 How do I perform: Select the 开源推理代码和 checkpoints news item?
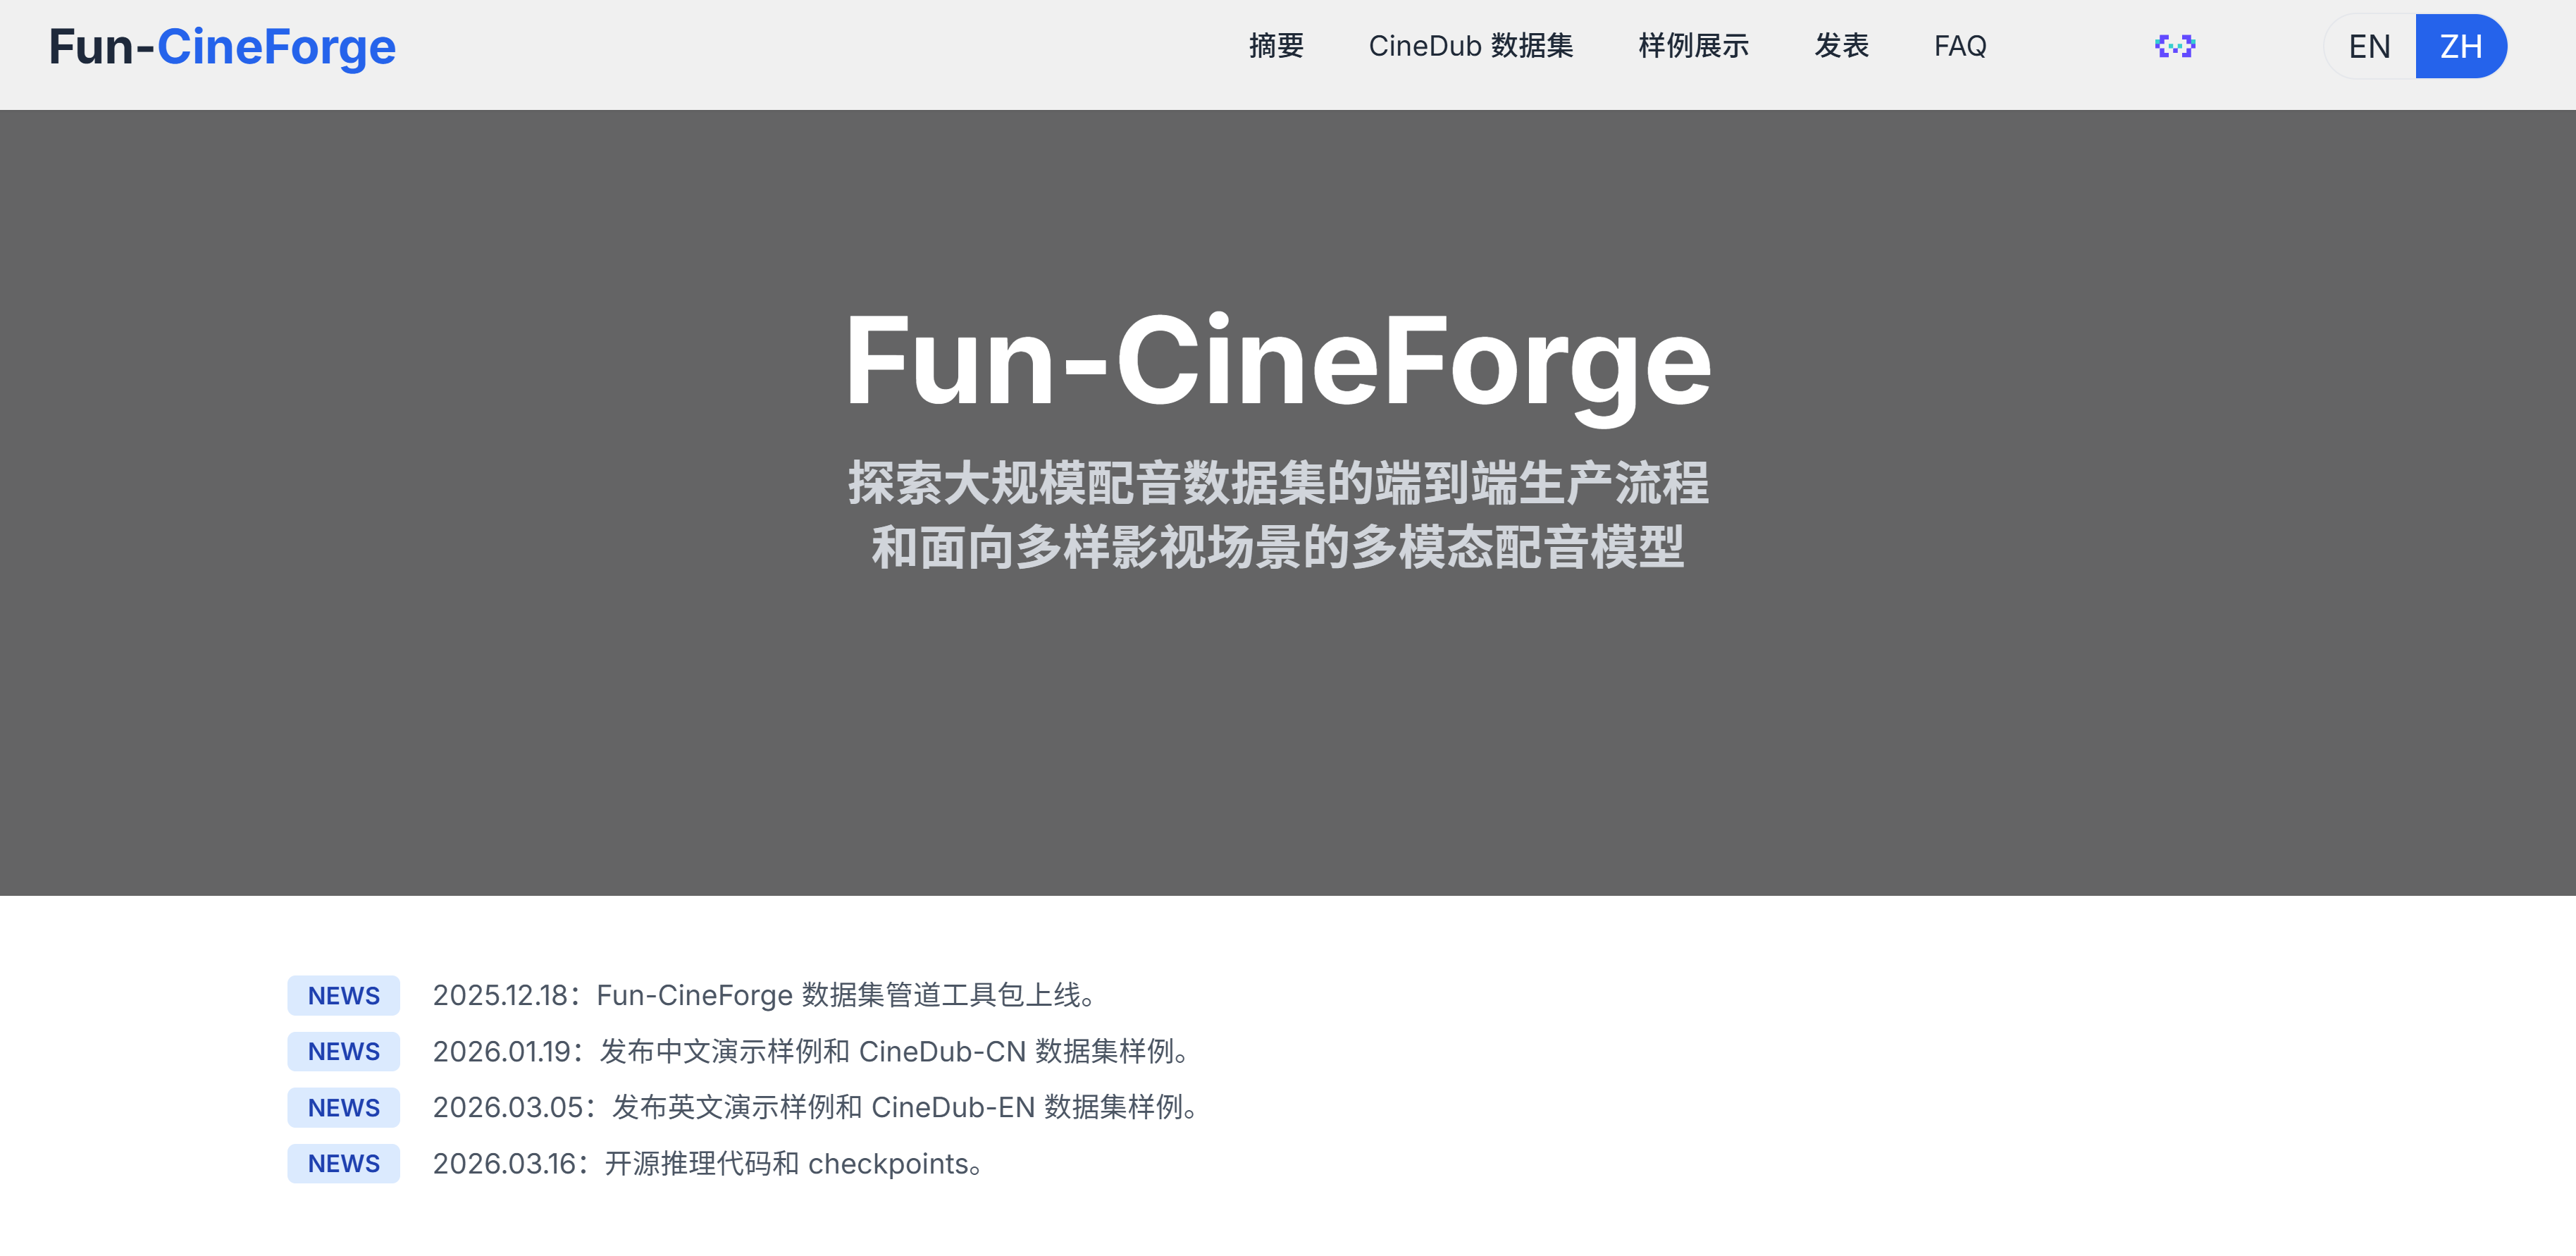(709, 1164)
